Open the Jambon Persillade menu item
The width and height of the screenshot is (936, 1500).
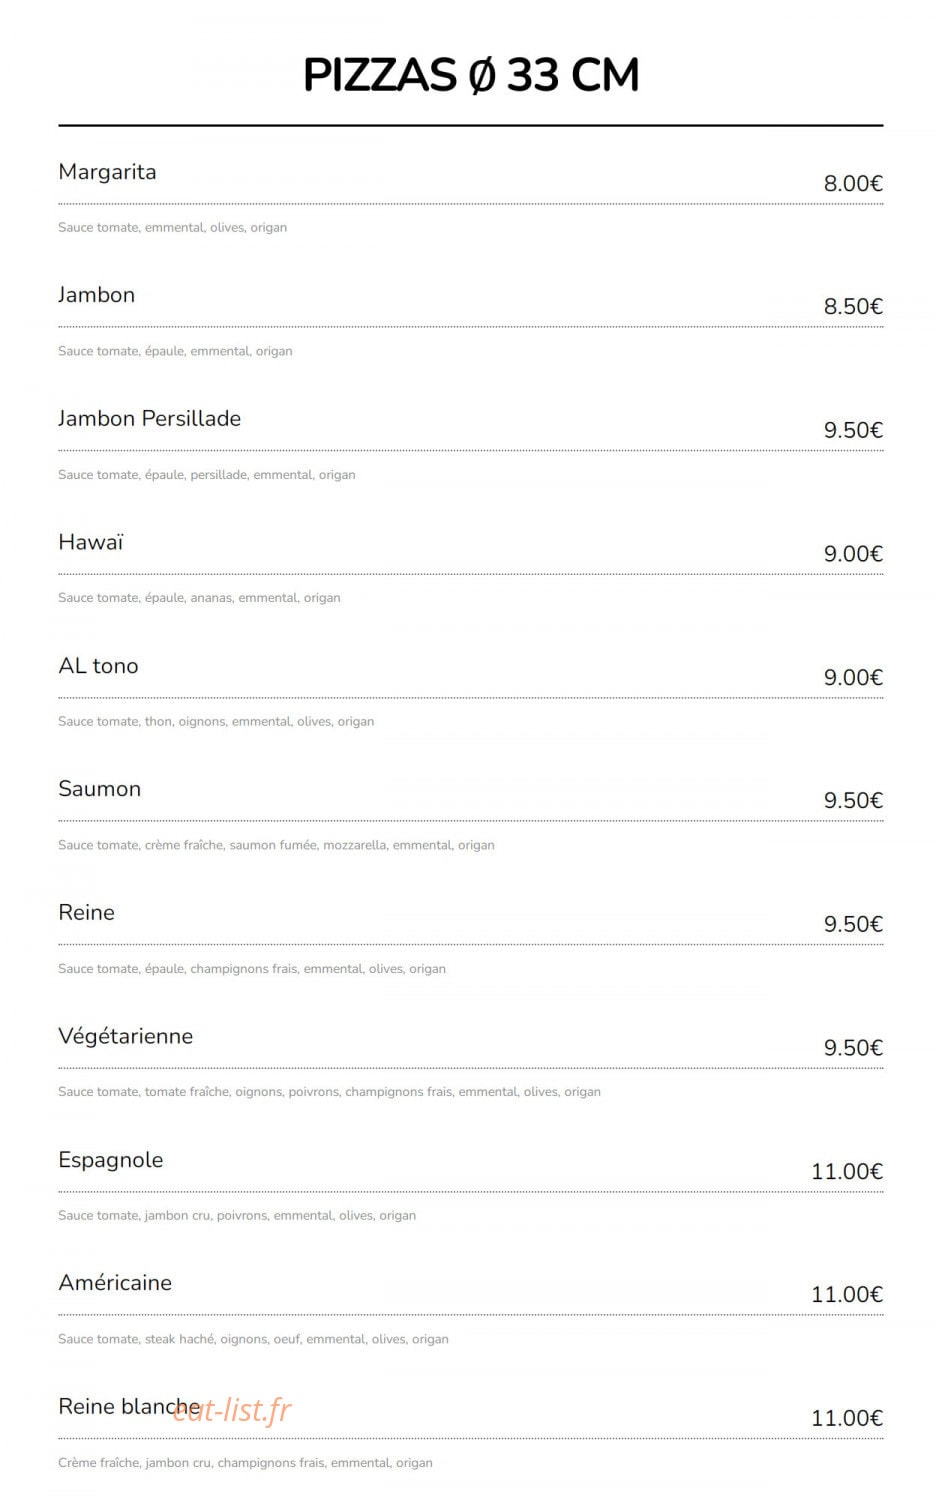149,418
